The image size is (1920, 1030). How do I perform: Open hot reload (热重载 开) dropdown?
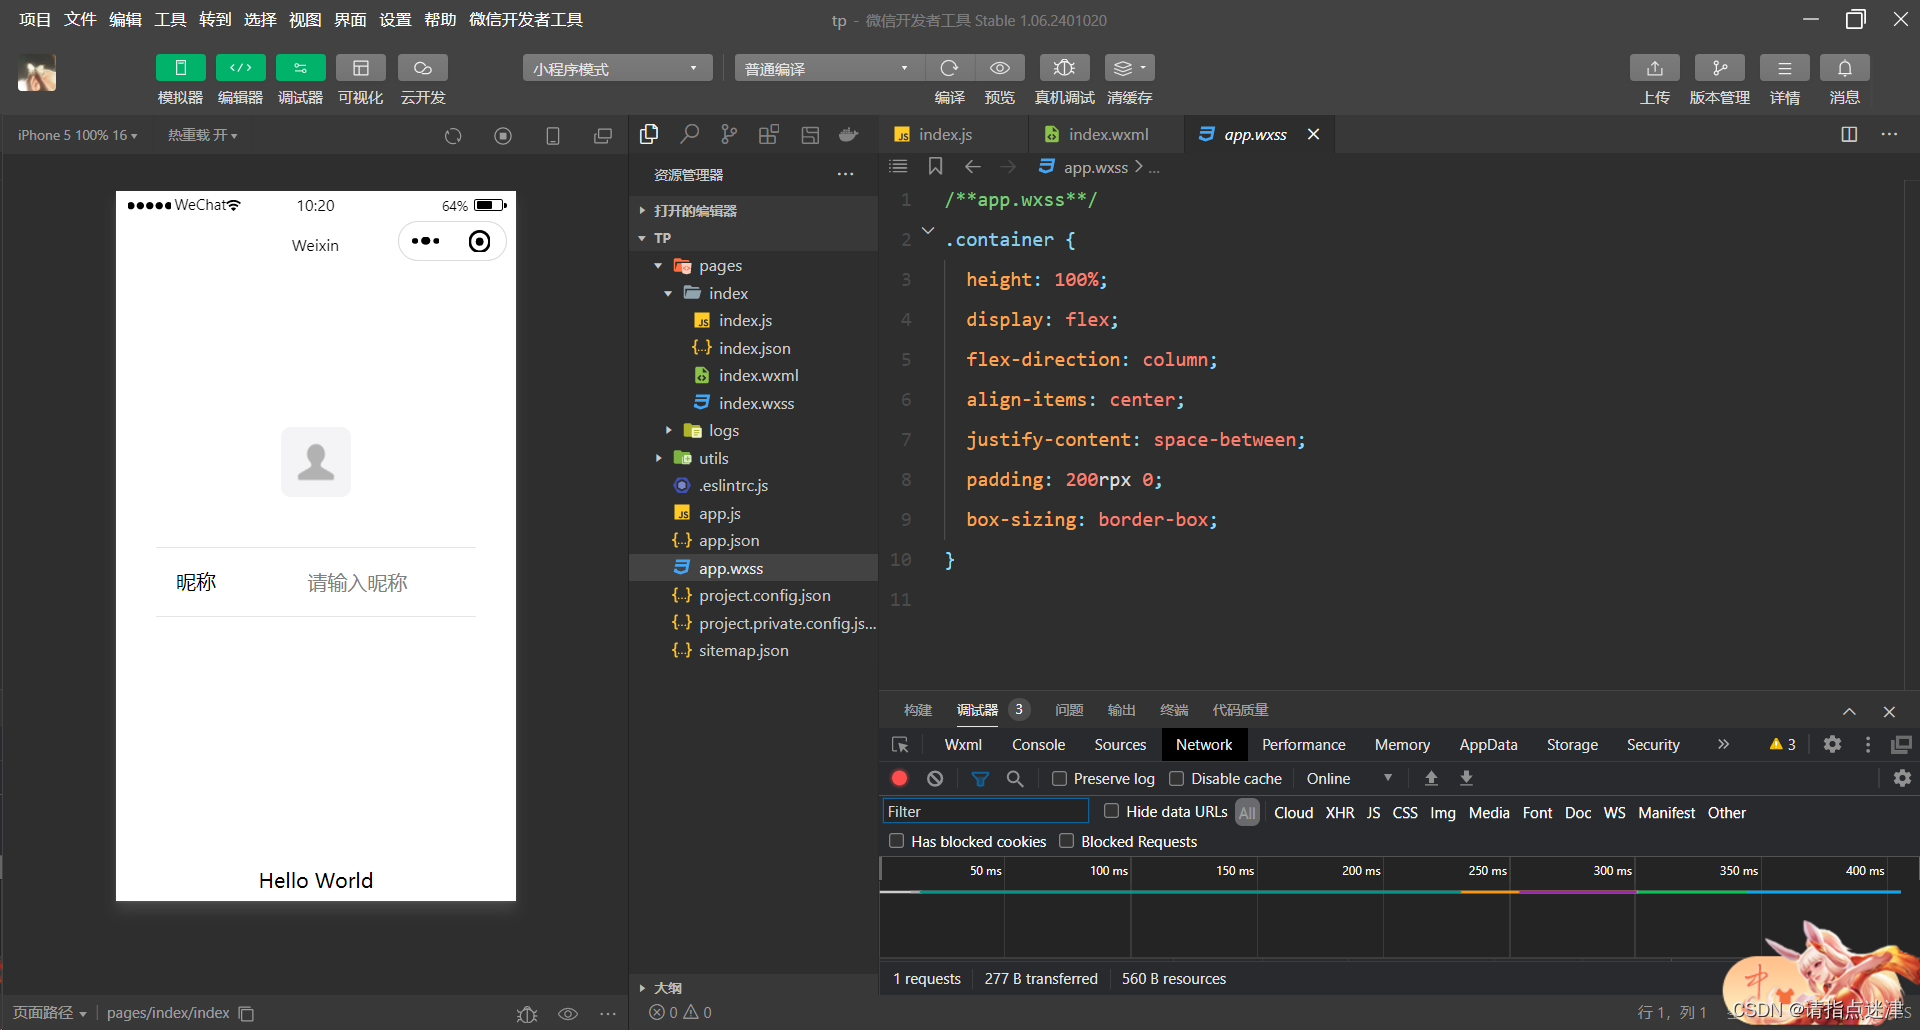pos(202,135)
